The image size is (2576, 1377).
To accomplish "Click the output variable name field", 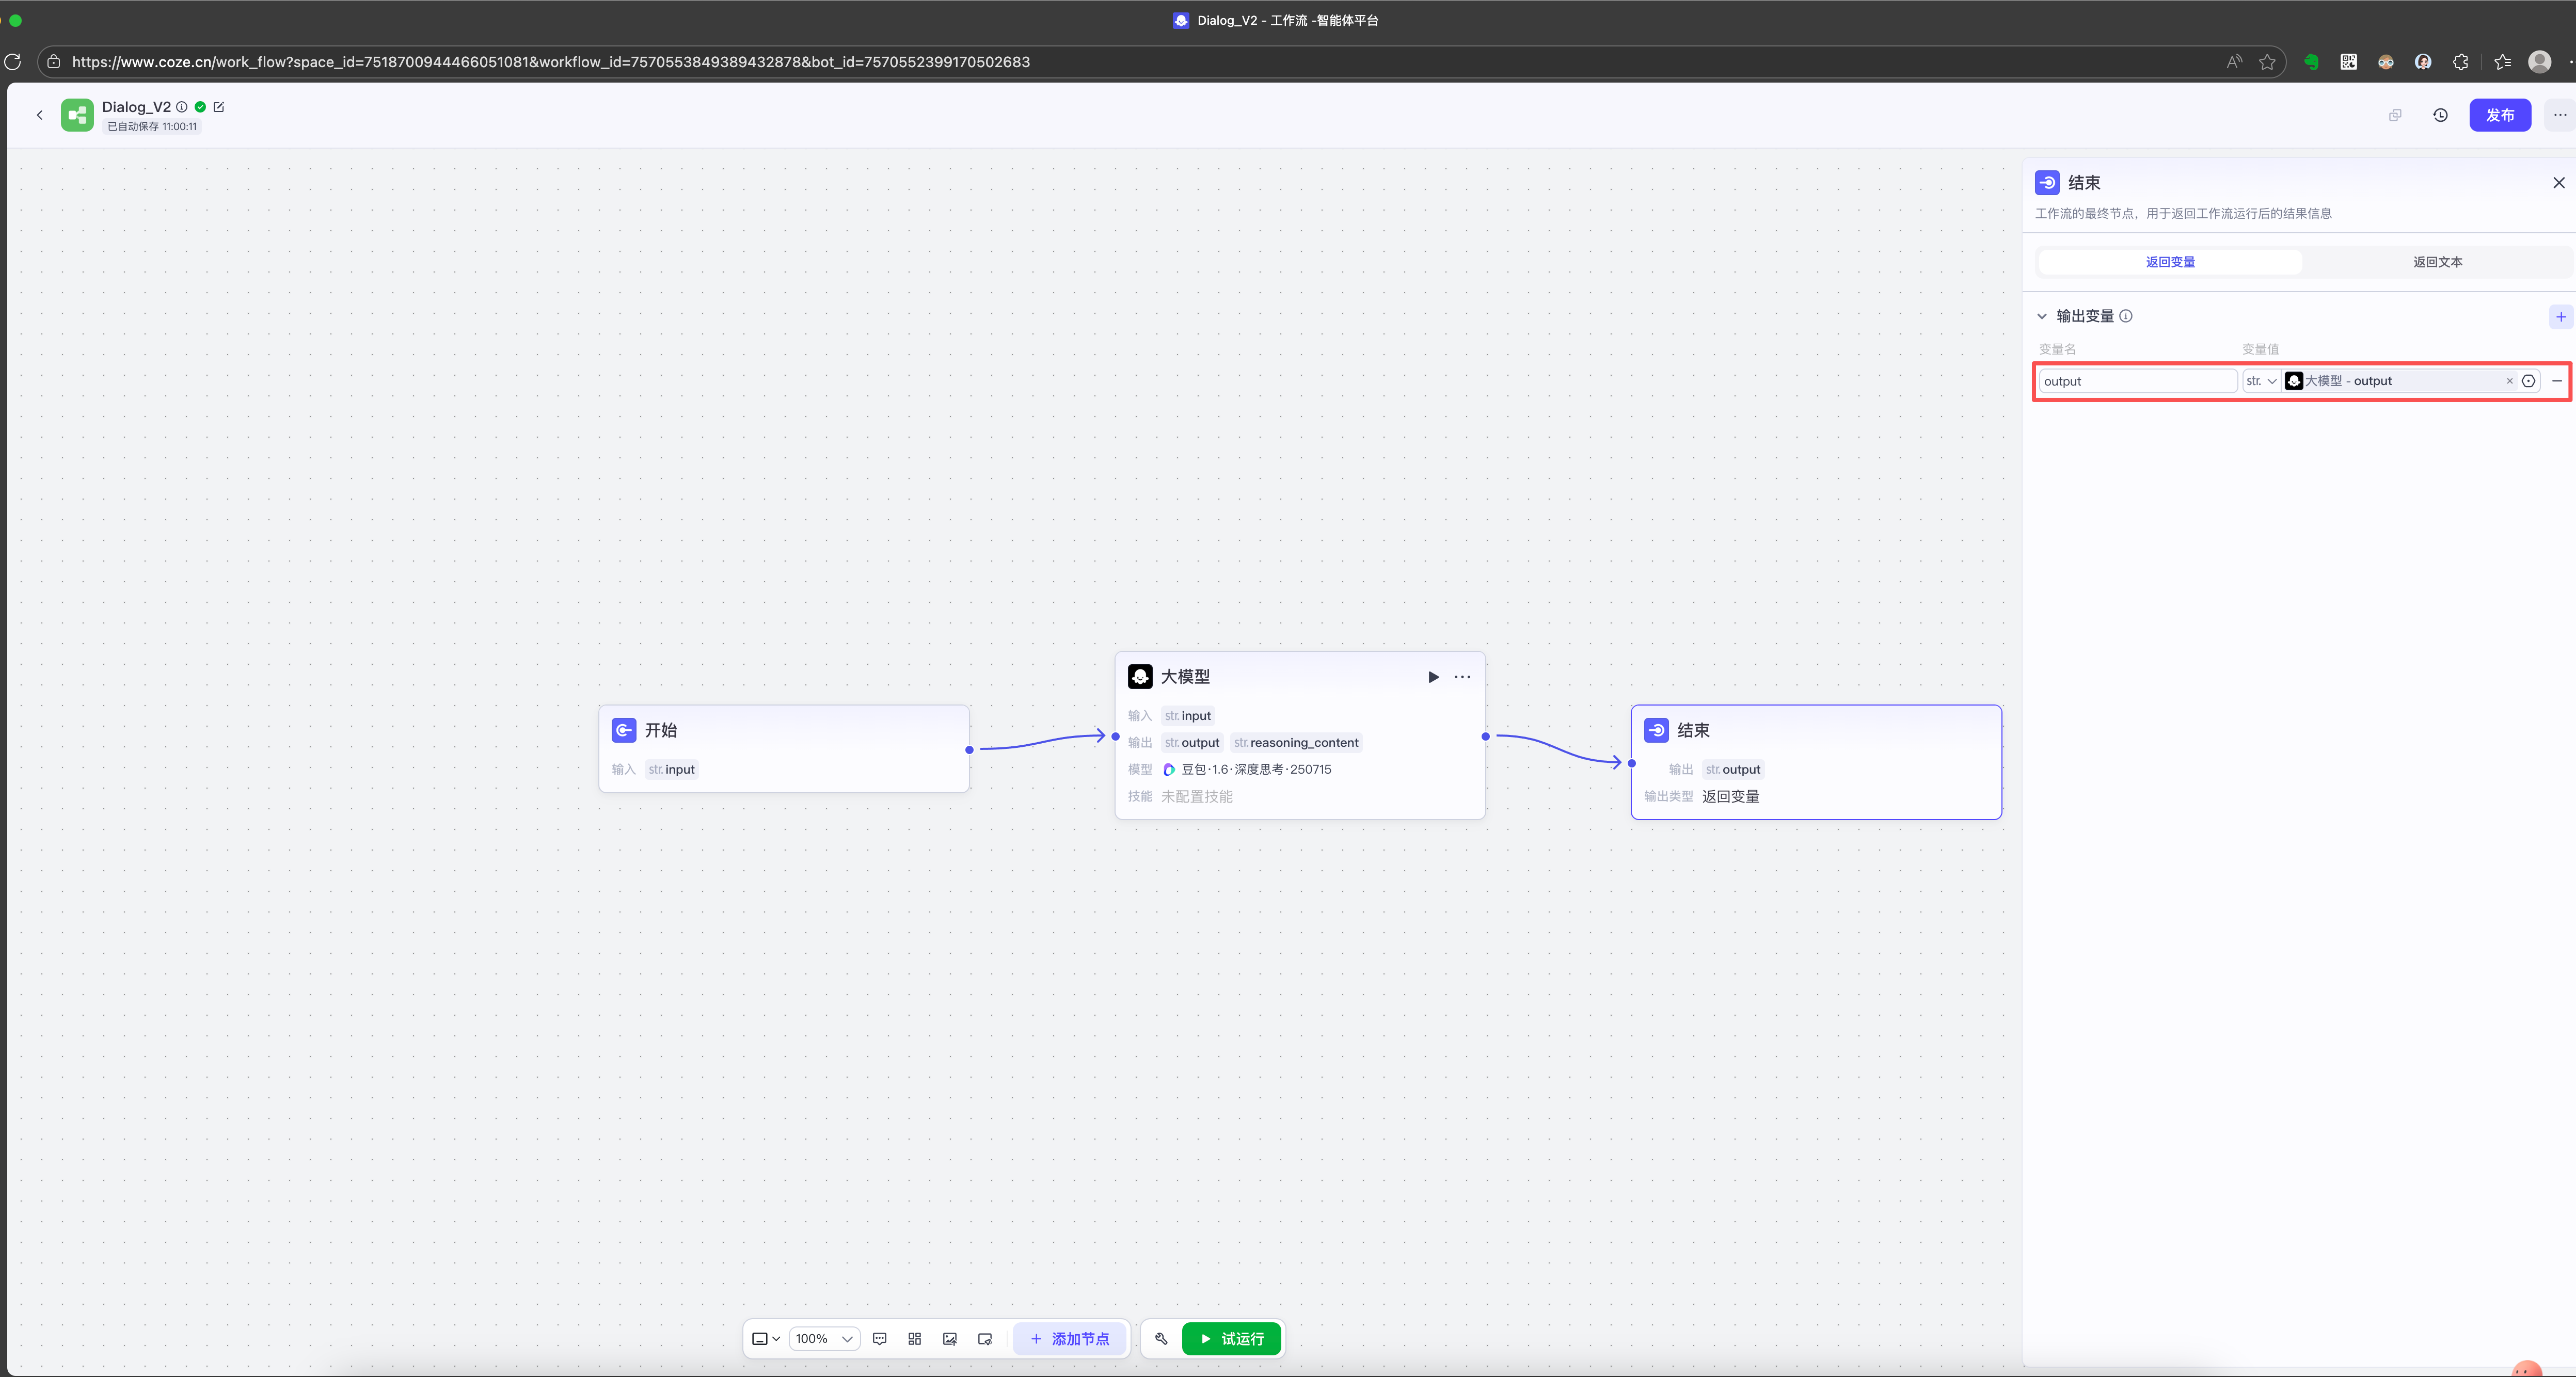I will click(x=2137, y=381).
